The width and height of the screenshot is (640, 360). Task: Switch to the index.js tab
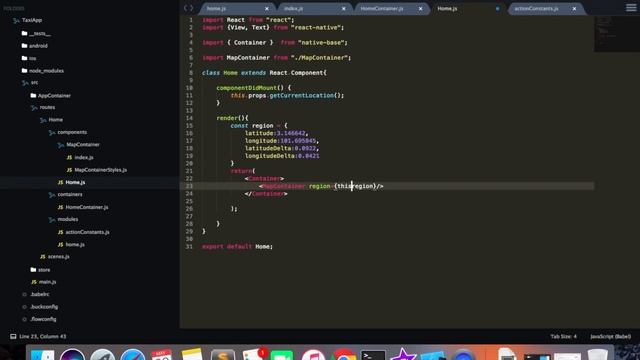(x=313, y=9)
